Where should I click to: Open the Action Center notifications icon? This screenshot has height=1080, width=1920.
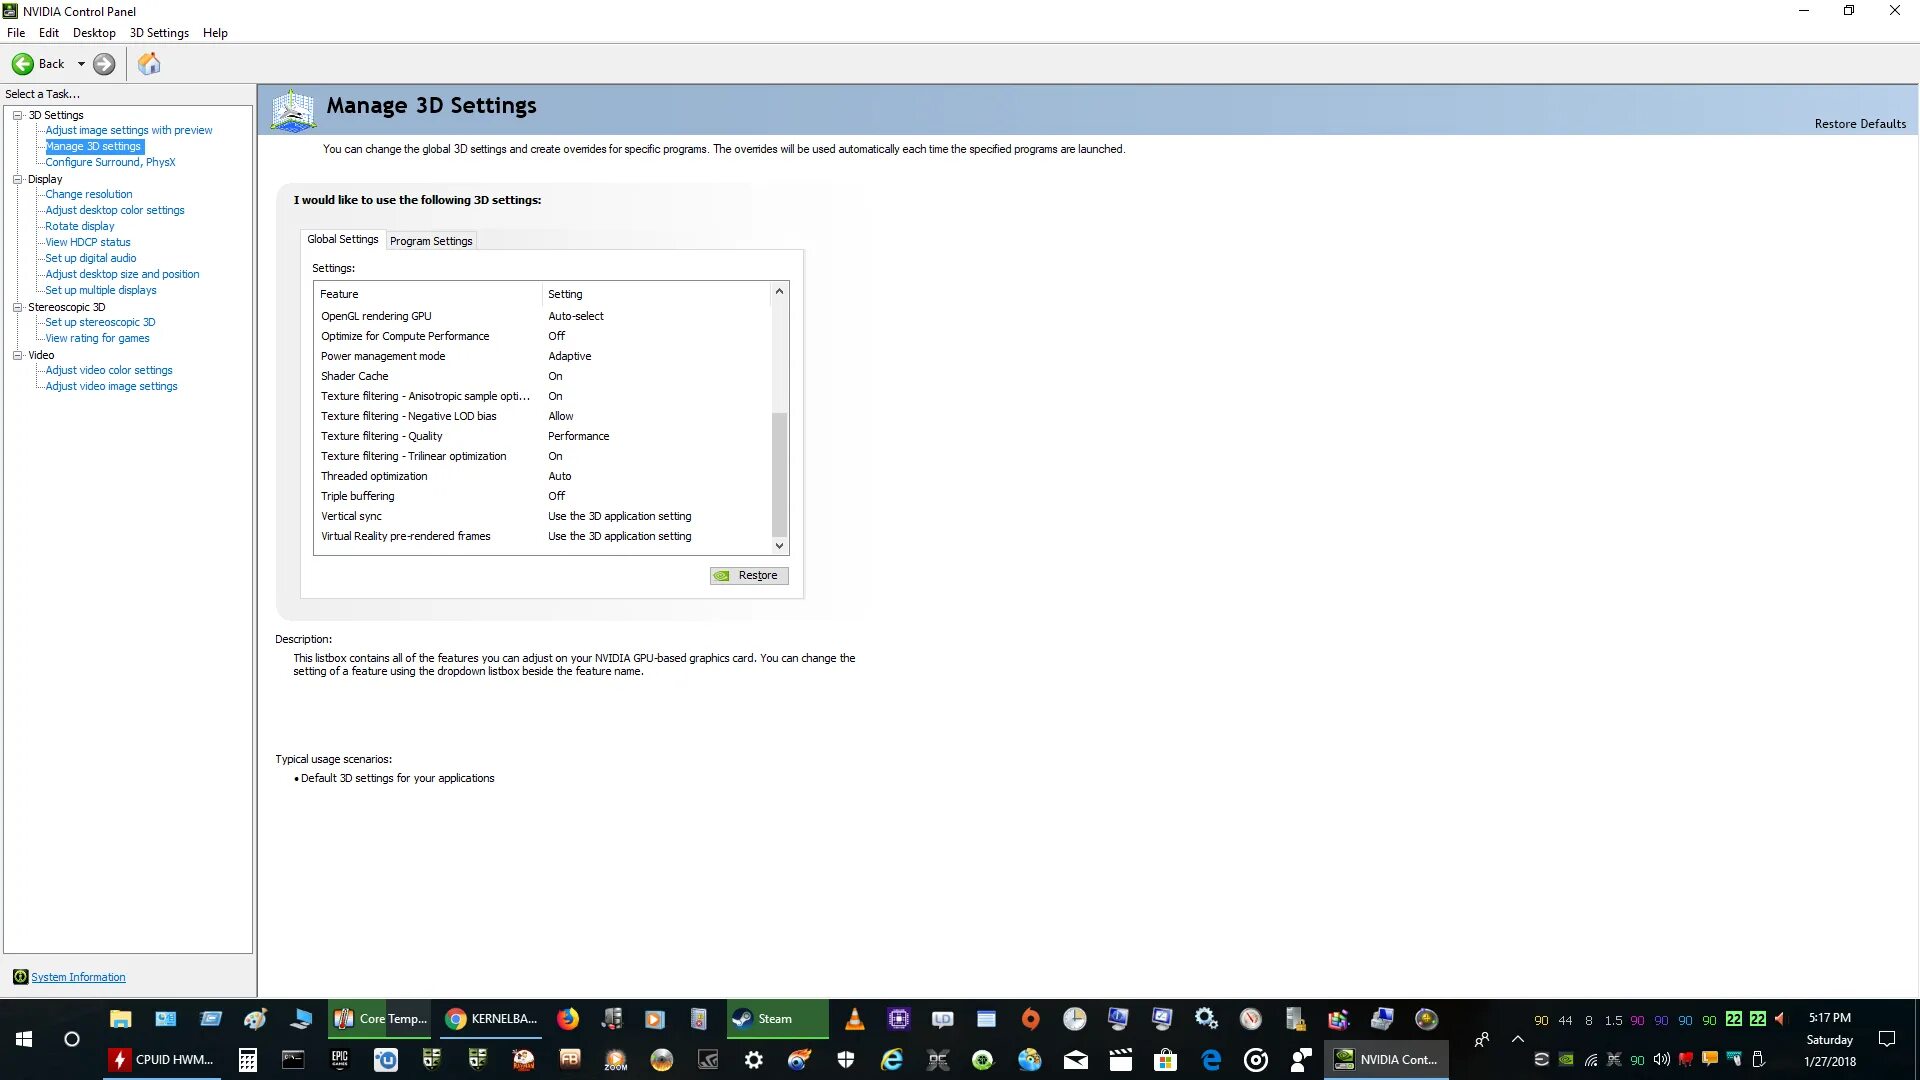pos(1887,1039)
